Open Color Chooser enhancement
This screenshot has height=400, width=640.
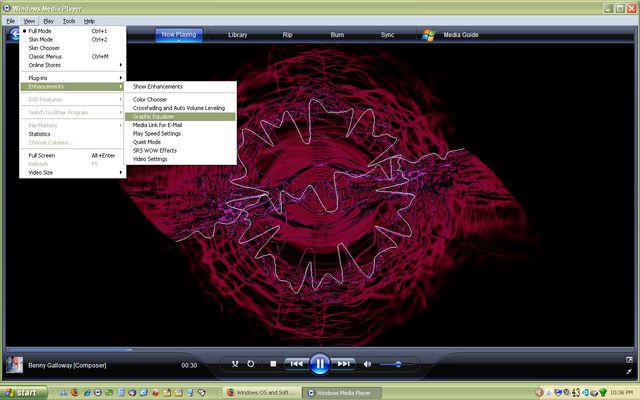[x=180, y=100]
